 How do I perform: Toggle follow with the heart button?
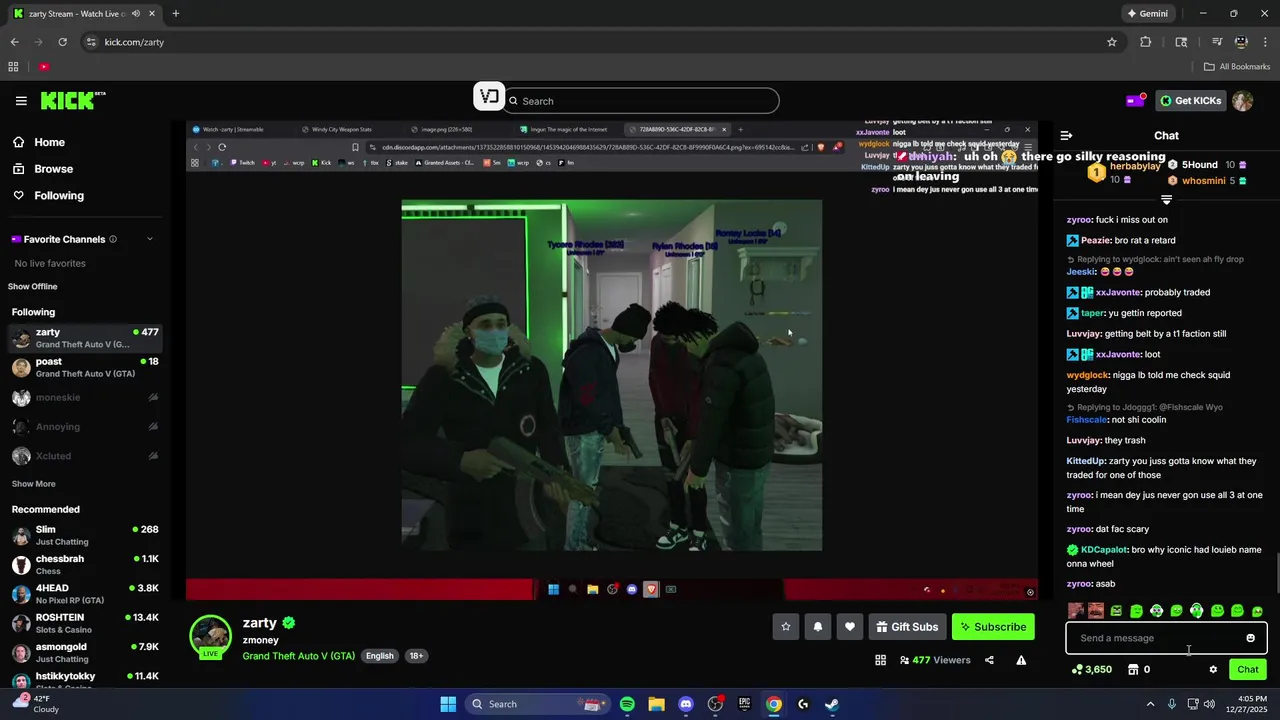850,627
